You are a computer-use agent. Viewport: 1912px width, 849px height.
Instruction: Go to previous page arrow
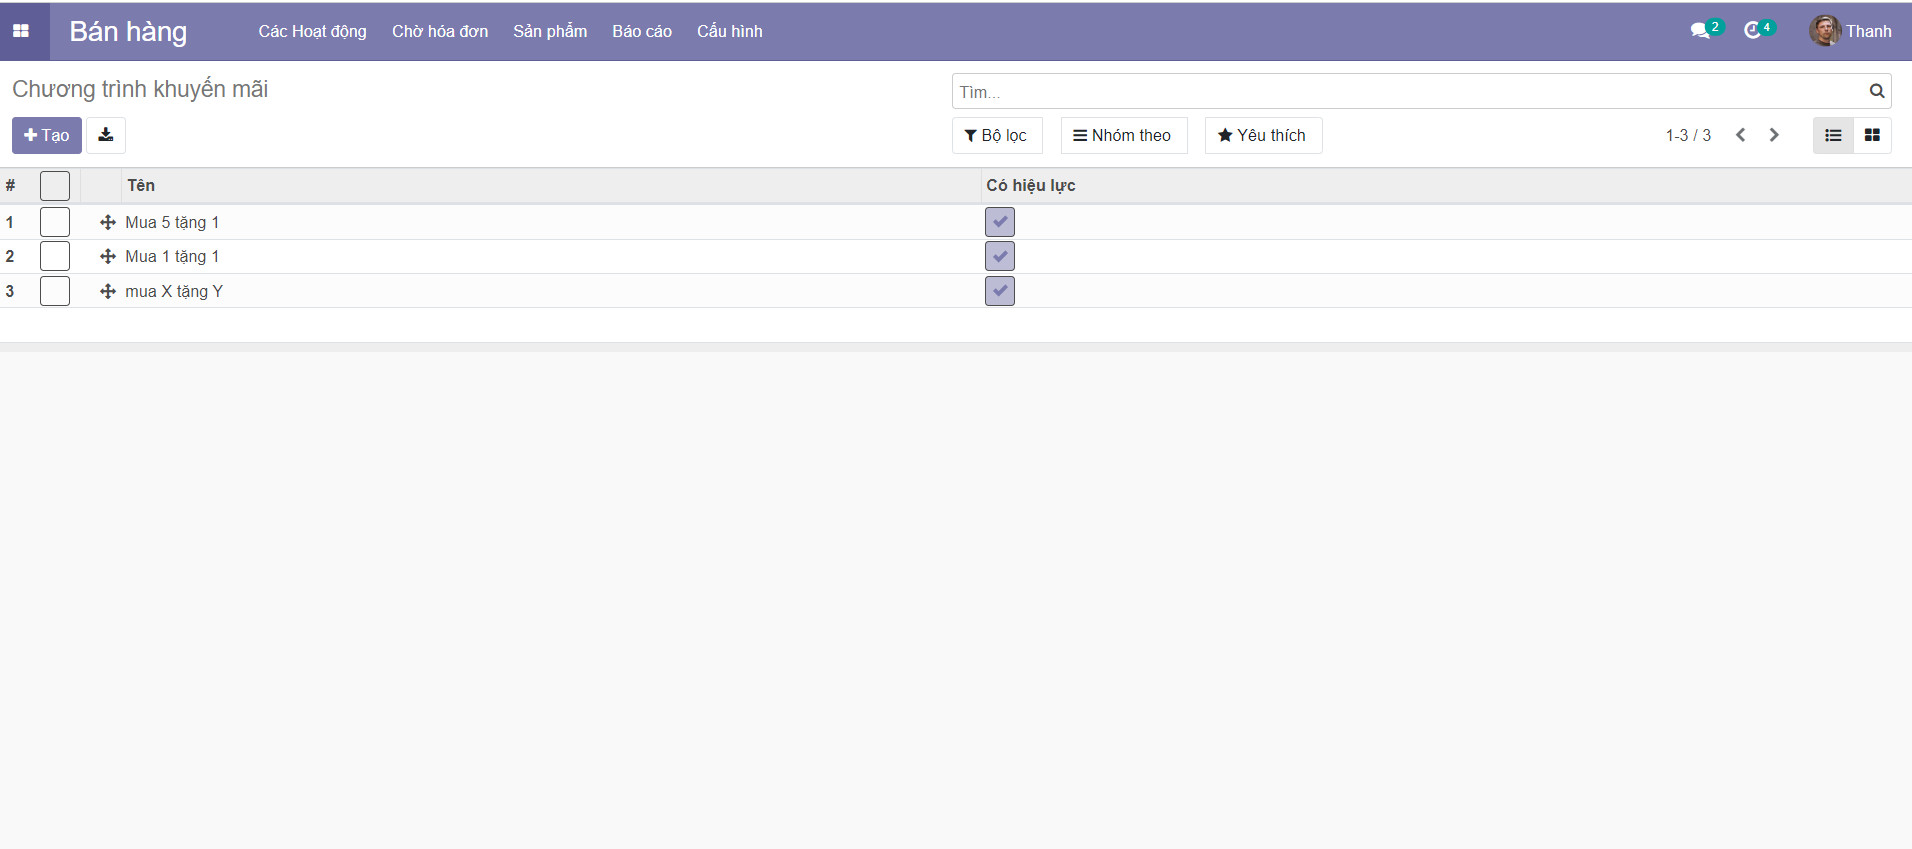pyautogui.click(x=1740, y=135)
